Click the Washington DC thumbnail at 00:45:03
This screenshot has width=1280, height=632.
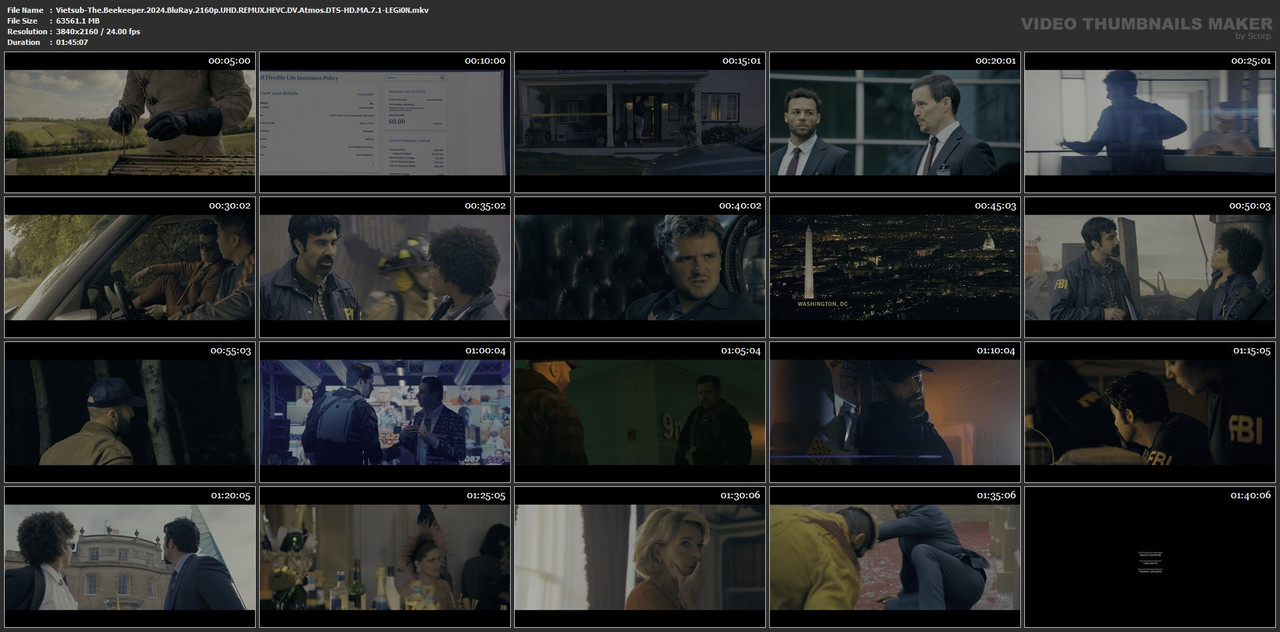pyautogui.click(x=895, y=267)
